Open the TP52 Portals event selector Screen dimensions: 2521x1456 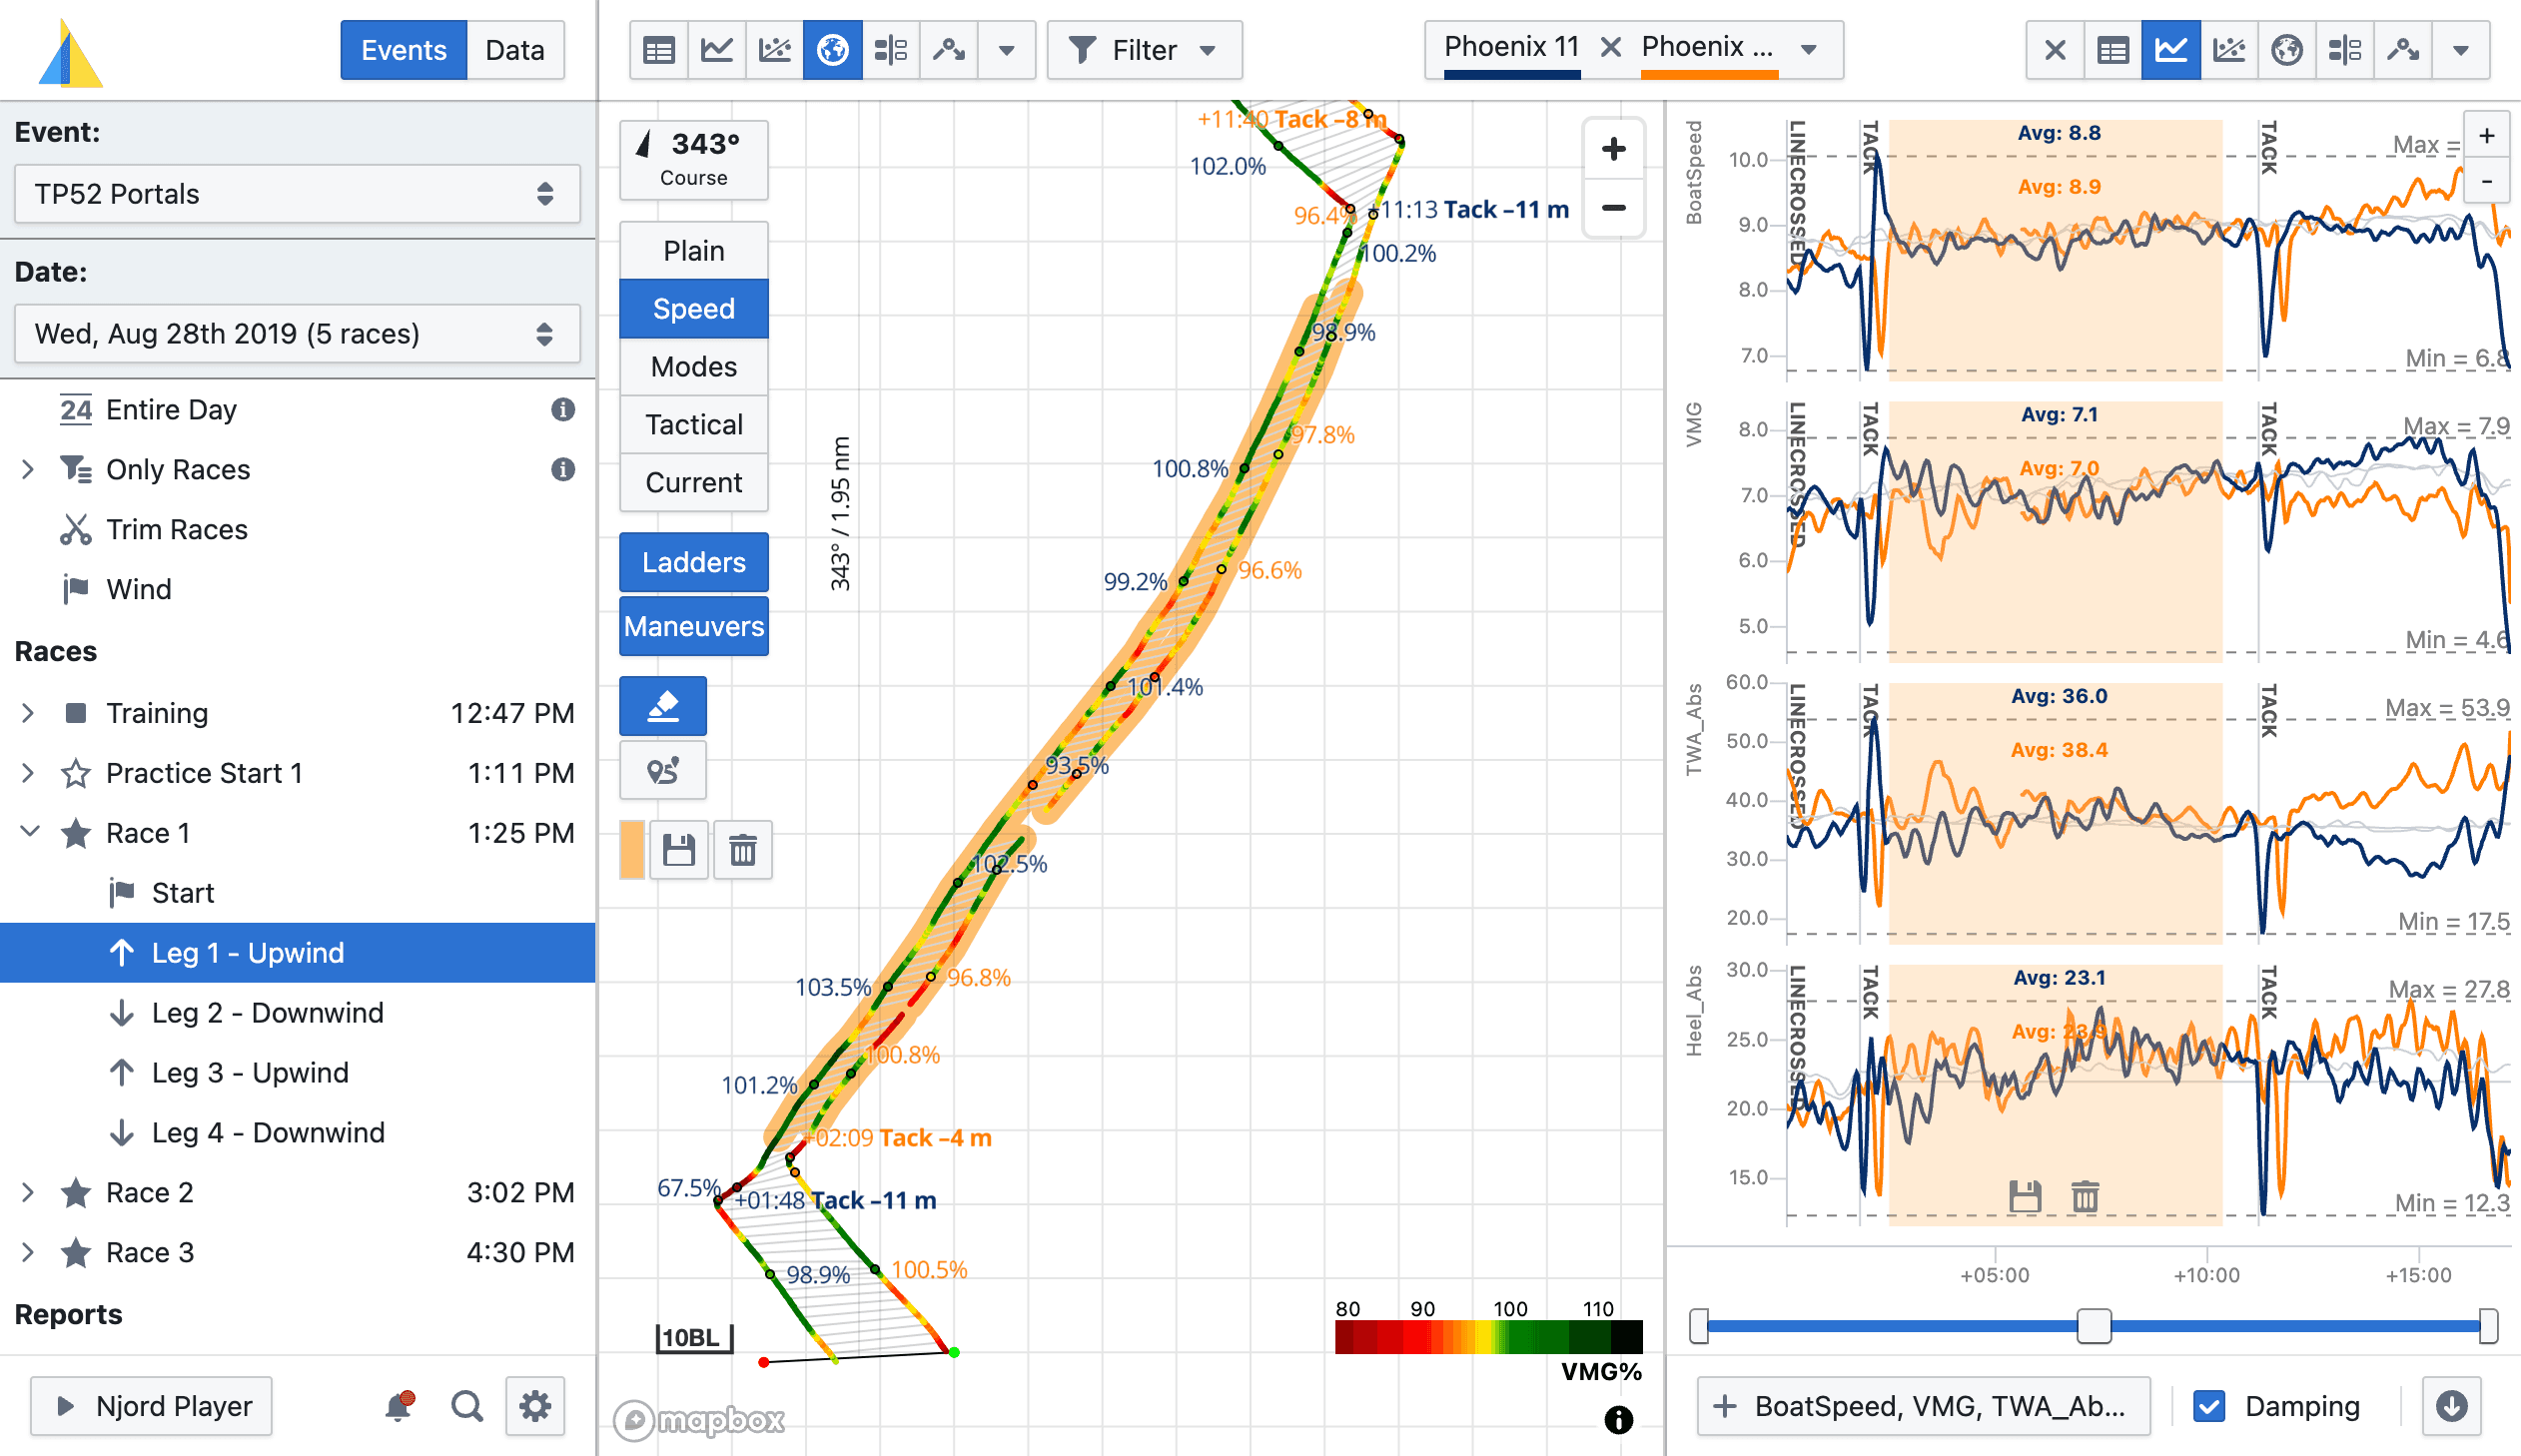pos(297,193)
